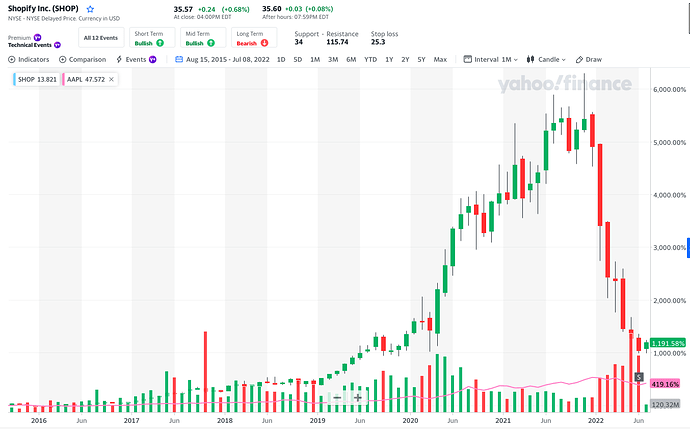Click the Comparison circle icon

coord(62,59)
